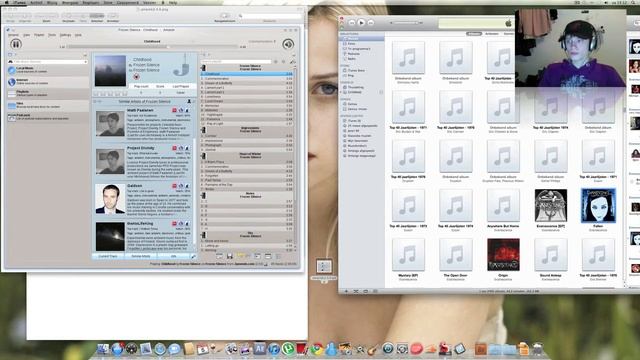
Task: Click Matti Paalanen's artist photo
Action: [110, 124]
